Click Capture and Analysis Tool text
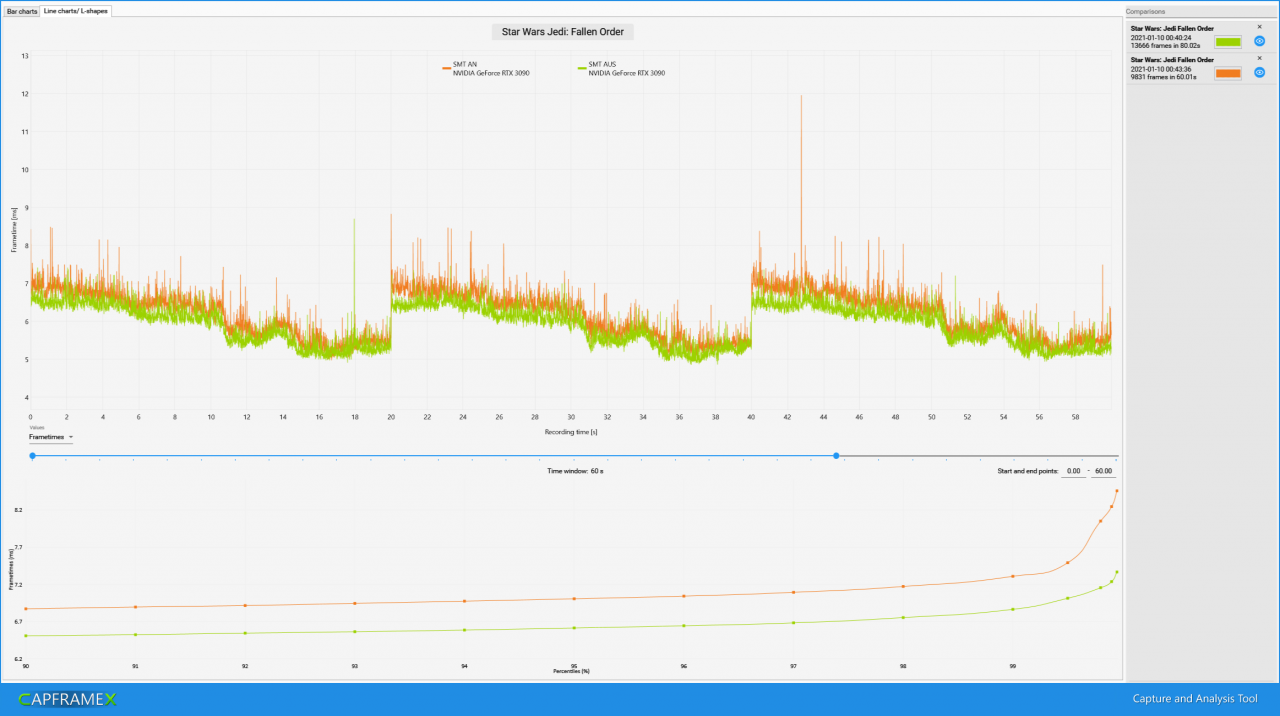Image resolution: width=1280 pixels, height=716 pixels. [x=1195, y=699]
